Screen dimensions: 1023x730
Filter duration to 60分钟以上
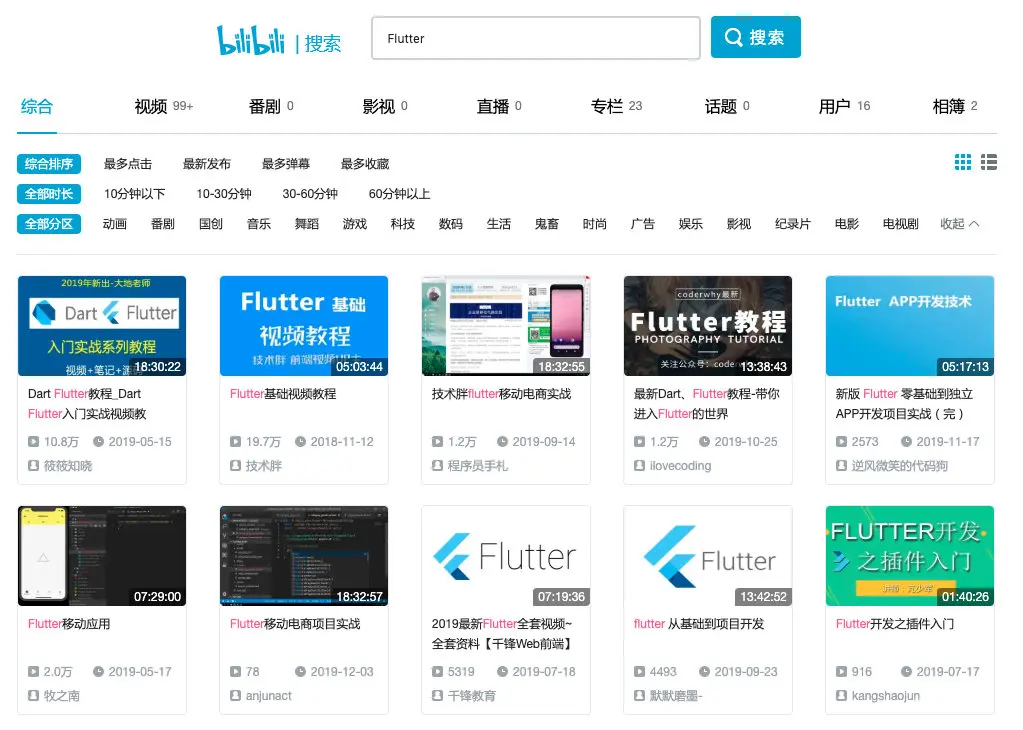(x=399, y=194)
